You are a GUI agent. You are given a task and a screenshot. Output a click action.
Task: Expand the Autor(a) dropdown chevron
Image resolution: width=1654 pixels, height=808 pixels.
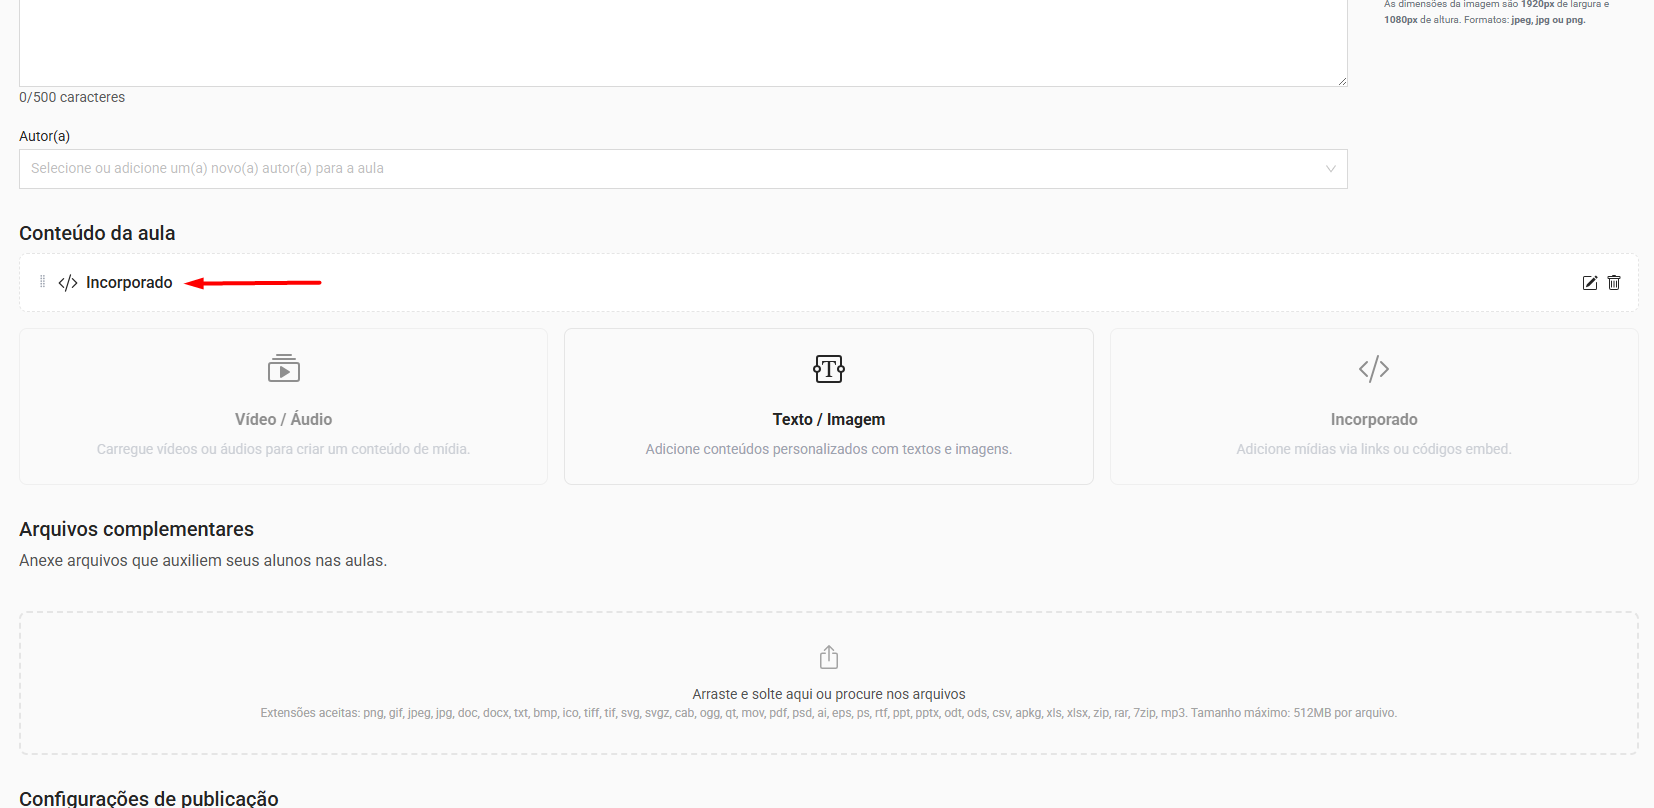click(x=1330, y=169)
